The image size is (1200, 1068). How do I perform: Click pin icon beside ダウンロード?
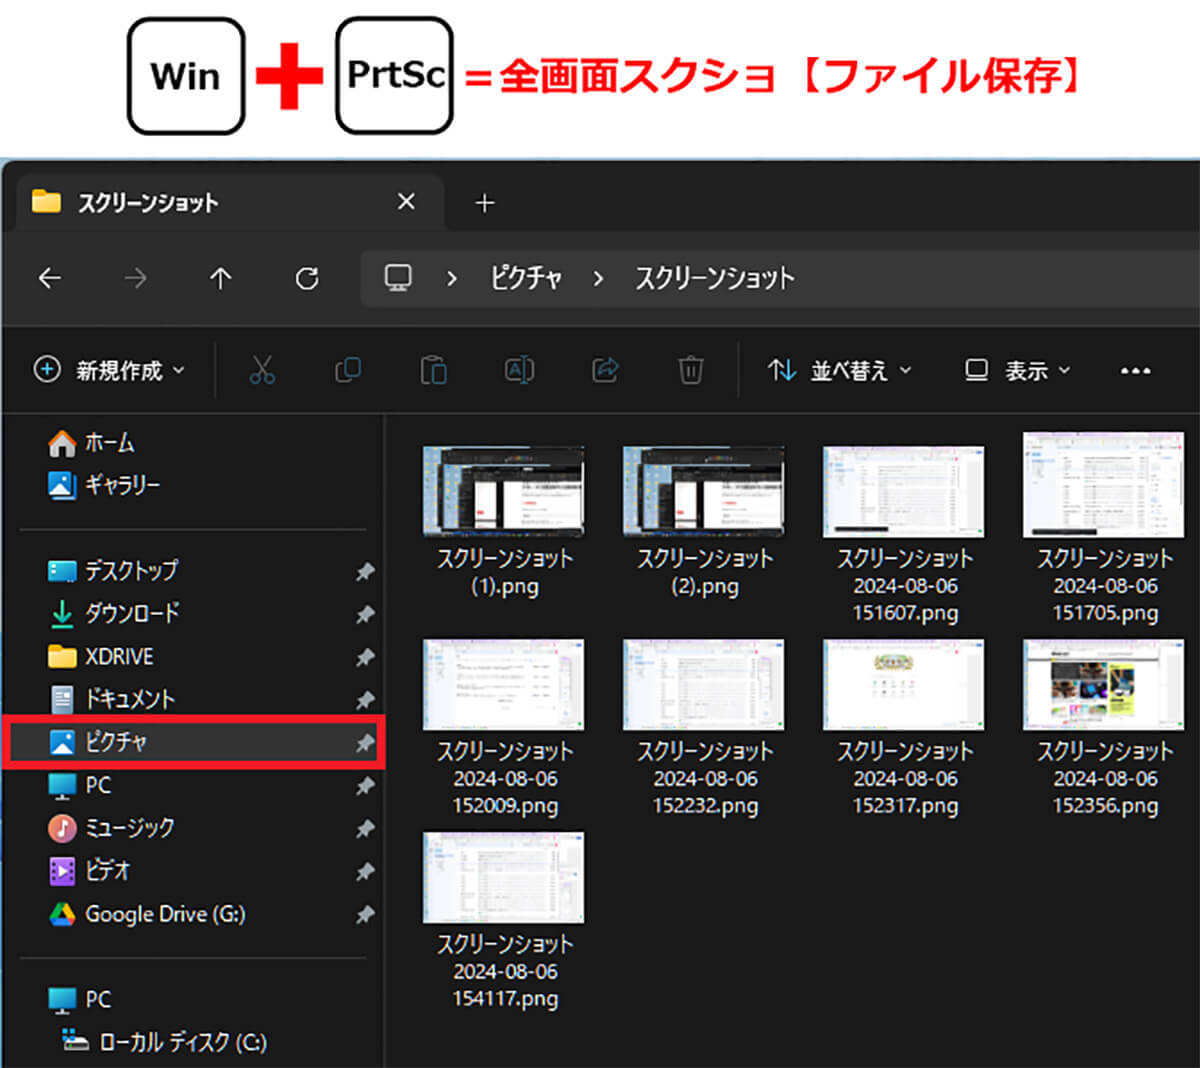pyautogui.click(x=365, y=614)
